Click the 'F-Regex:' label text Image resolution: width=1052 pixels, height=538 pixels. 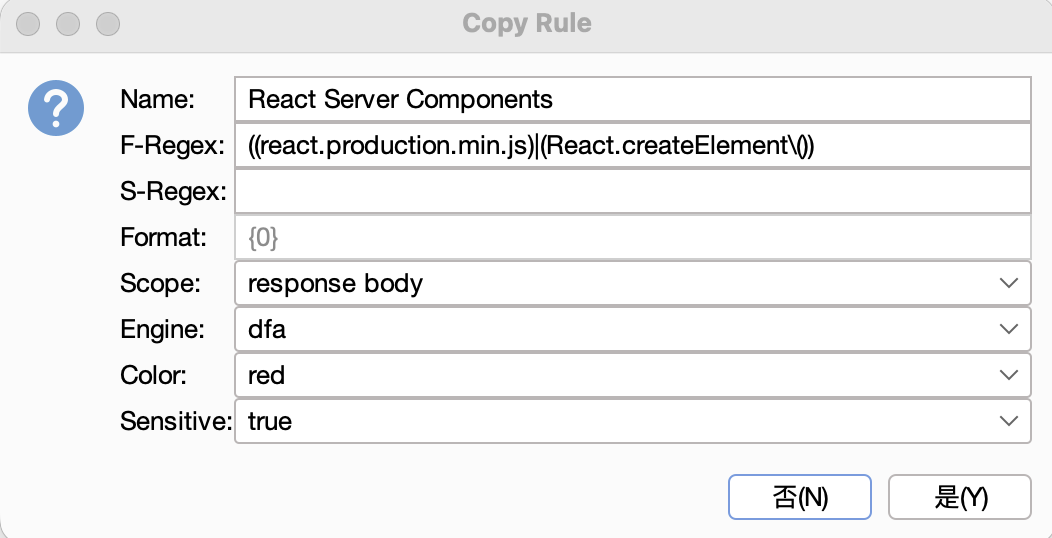pos(172,145)
